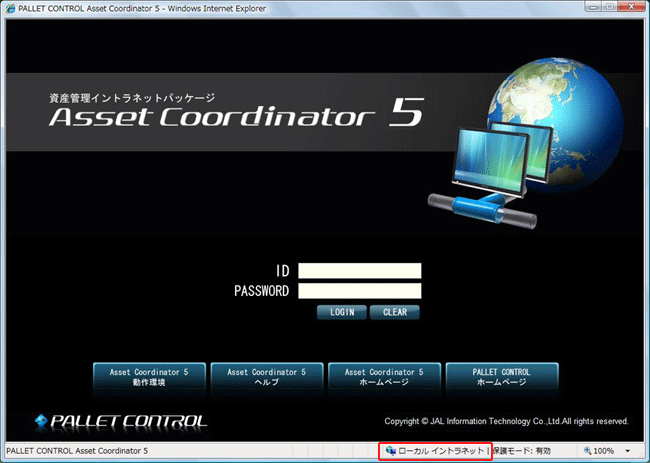Click the Asset Coordinator 5 product logo
Screen dimensions: 650x463
pos(236,113)
